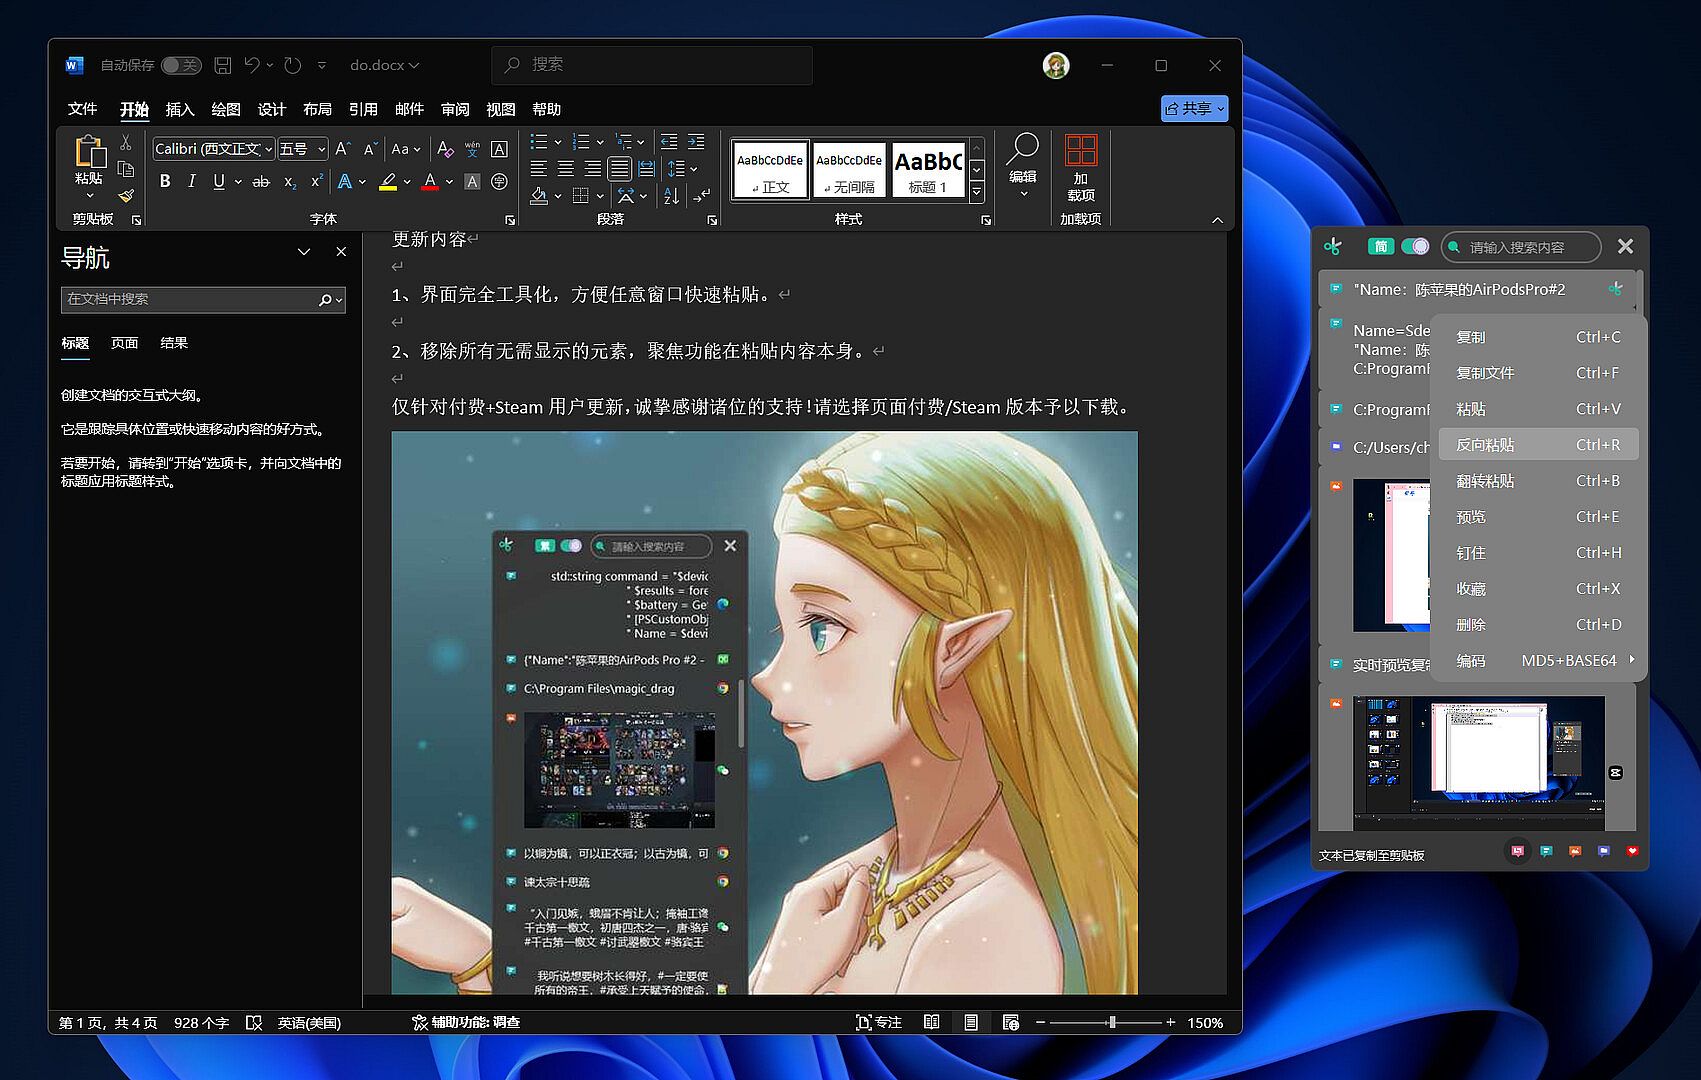Click the 共享 share button
Image resolution: width=1701 pixels, height=1080 pixels.
(1193, 108)
